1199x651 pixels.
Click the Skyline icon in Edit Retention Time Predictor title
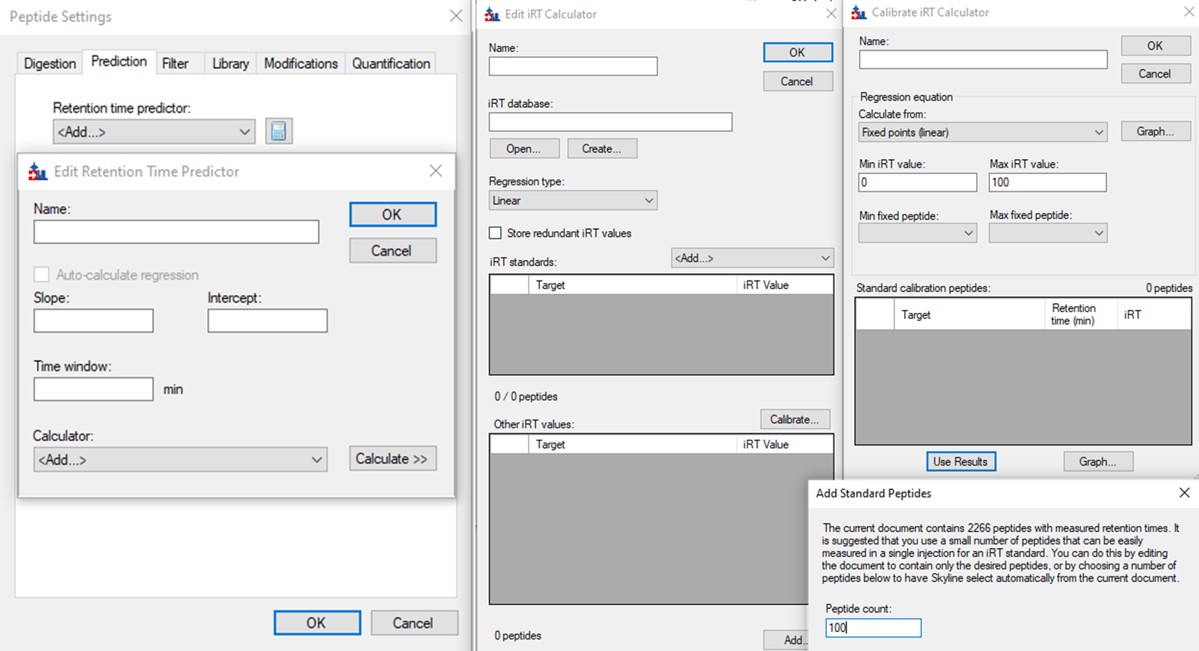(x=37, y=171)
